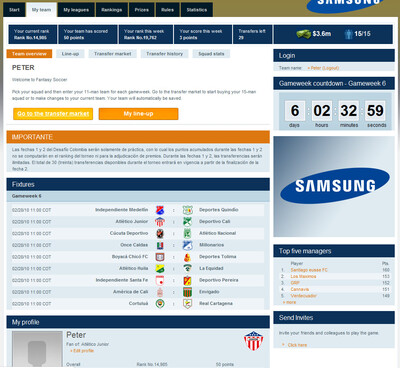Click the money stack budget icon

(303, 34)
